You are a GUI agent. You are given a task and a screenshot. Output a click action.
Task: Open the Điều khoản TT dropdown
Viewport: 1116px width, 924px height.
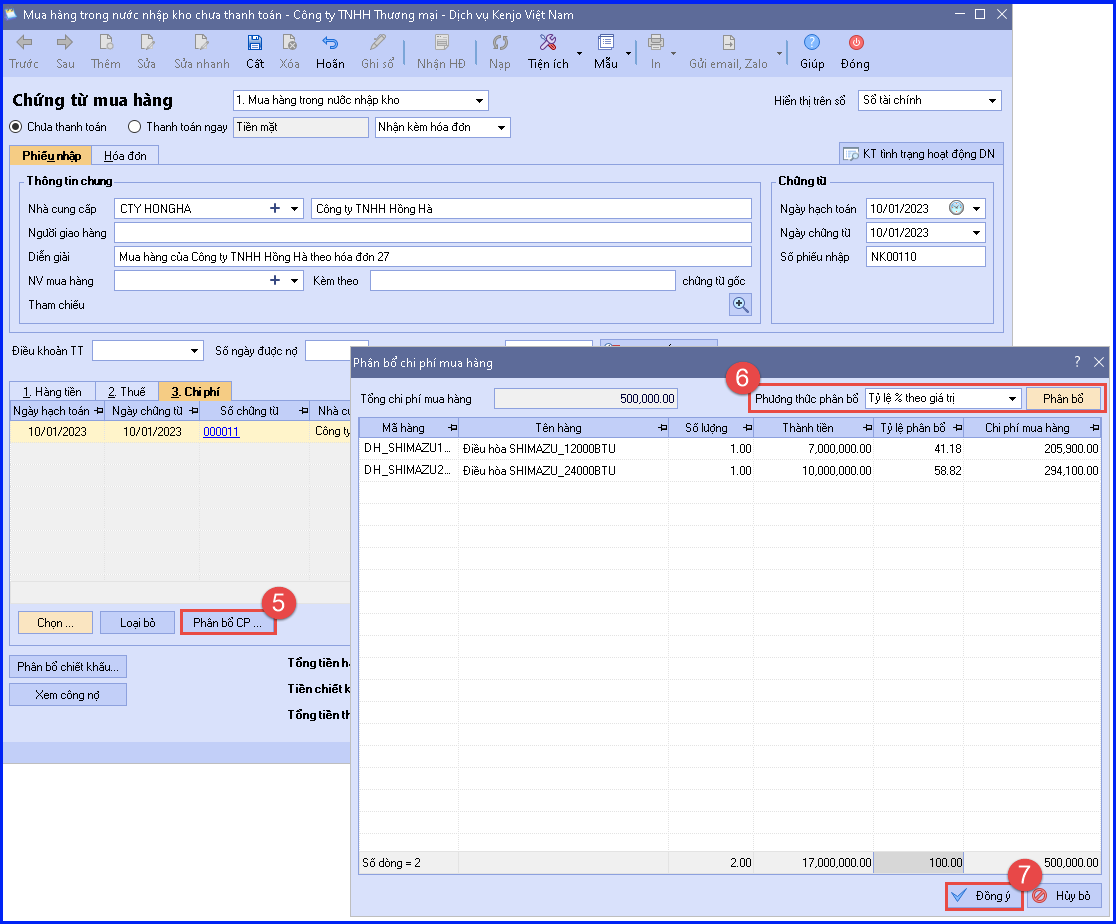pyautogui.click(x=194, y=351)
